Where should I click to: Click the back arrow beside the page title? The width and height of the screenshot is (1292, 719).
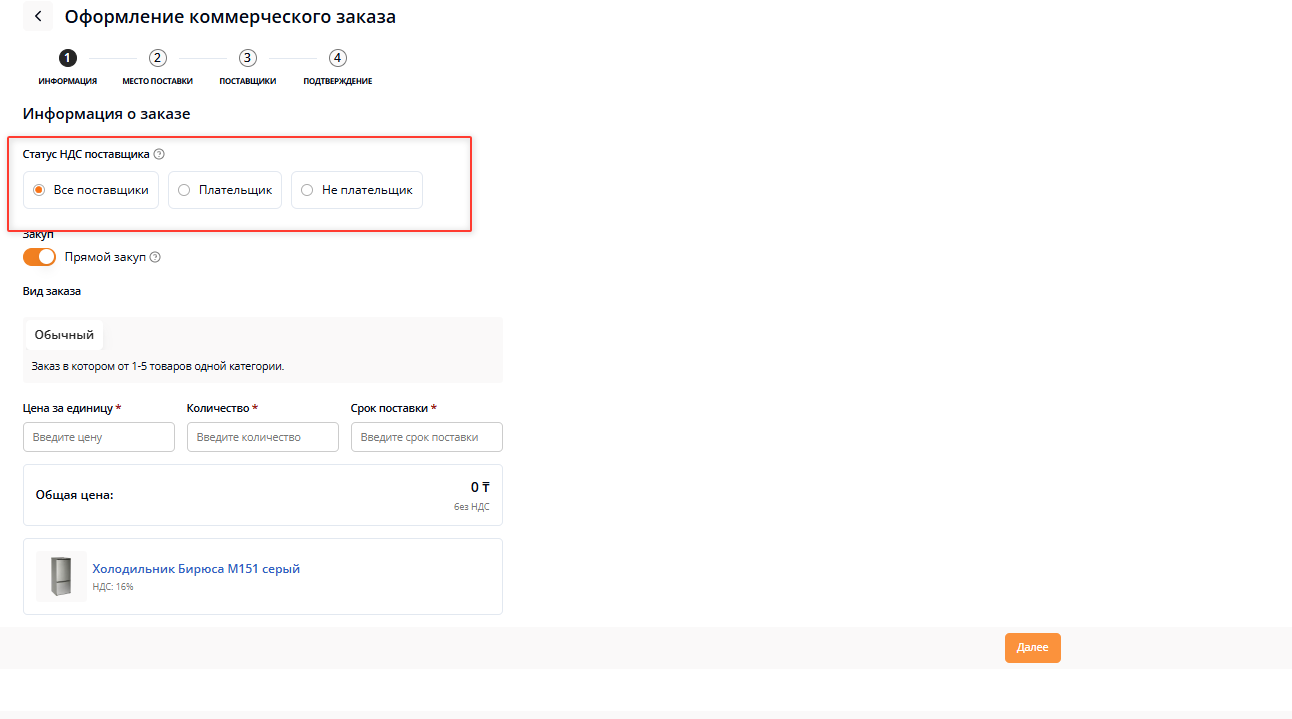pos(38,17)
